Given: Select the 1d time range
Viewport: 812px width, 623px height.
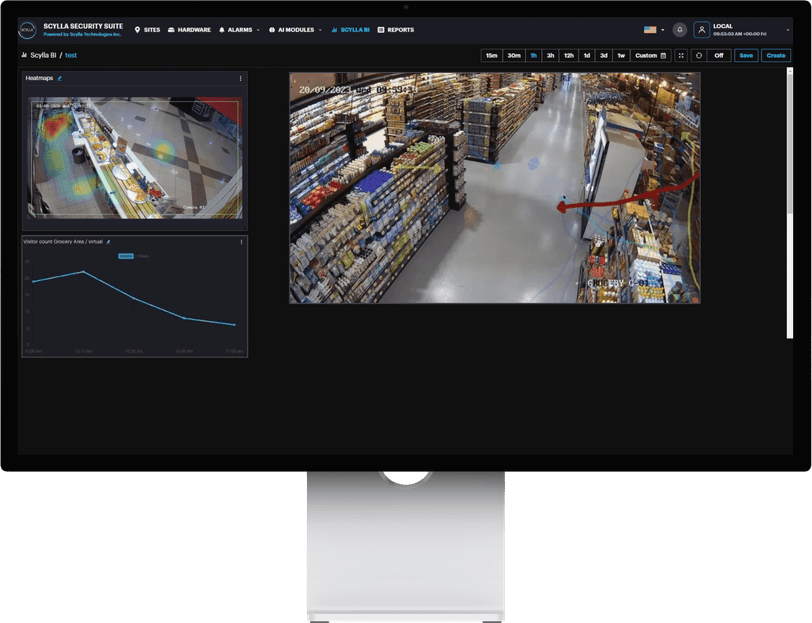Looking at the screenshot, I should click(587, 55).
